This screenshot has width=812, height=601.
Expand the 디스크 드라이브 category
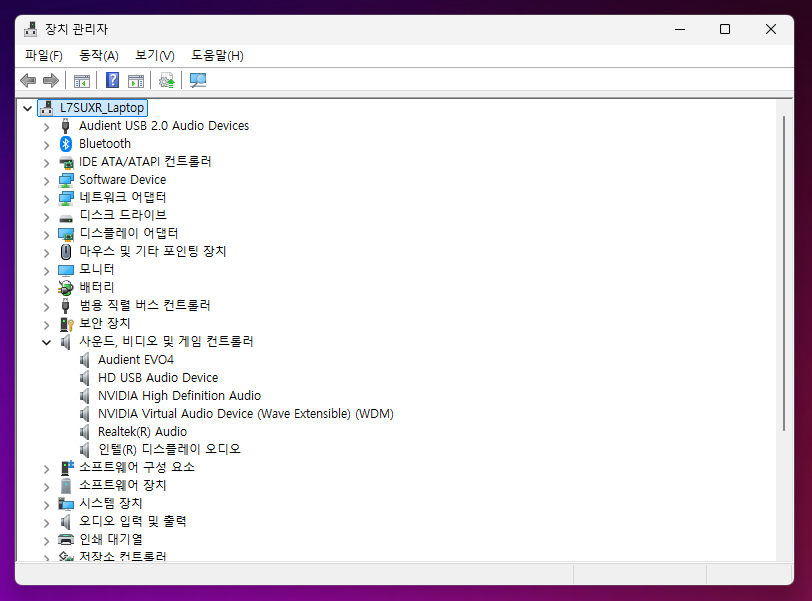47,217
